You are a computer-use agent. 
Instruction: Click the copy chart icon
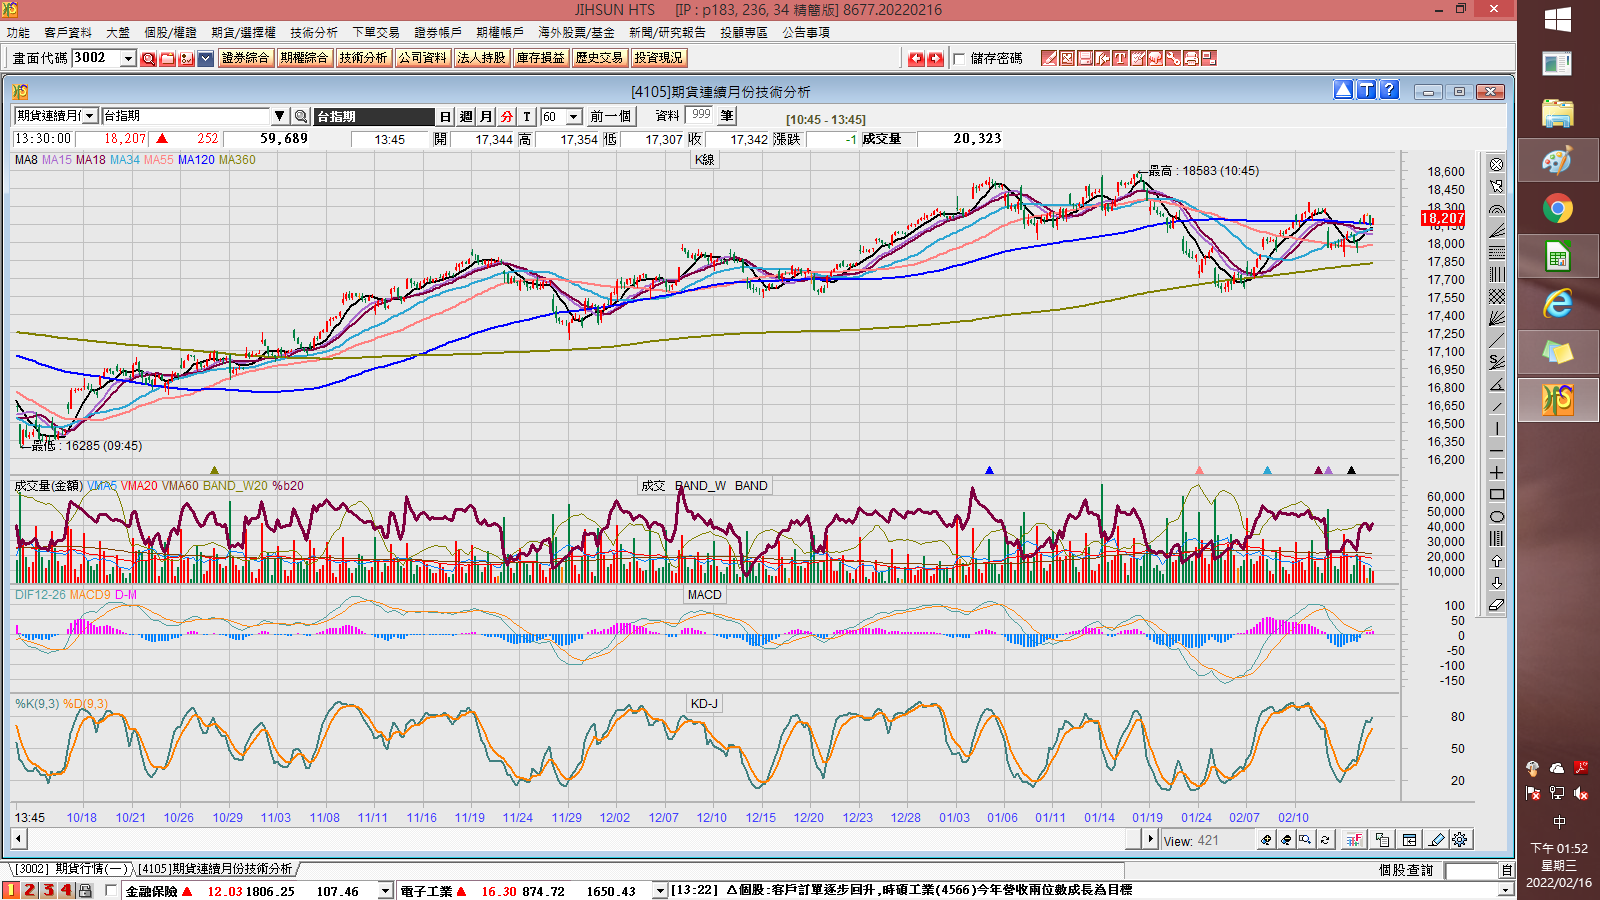click(1382, 840)
